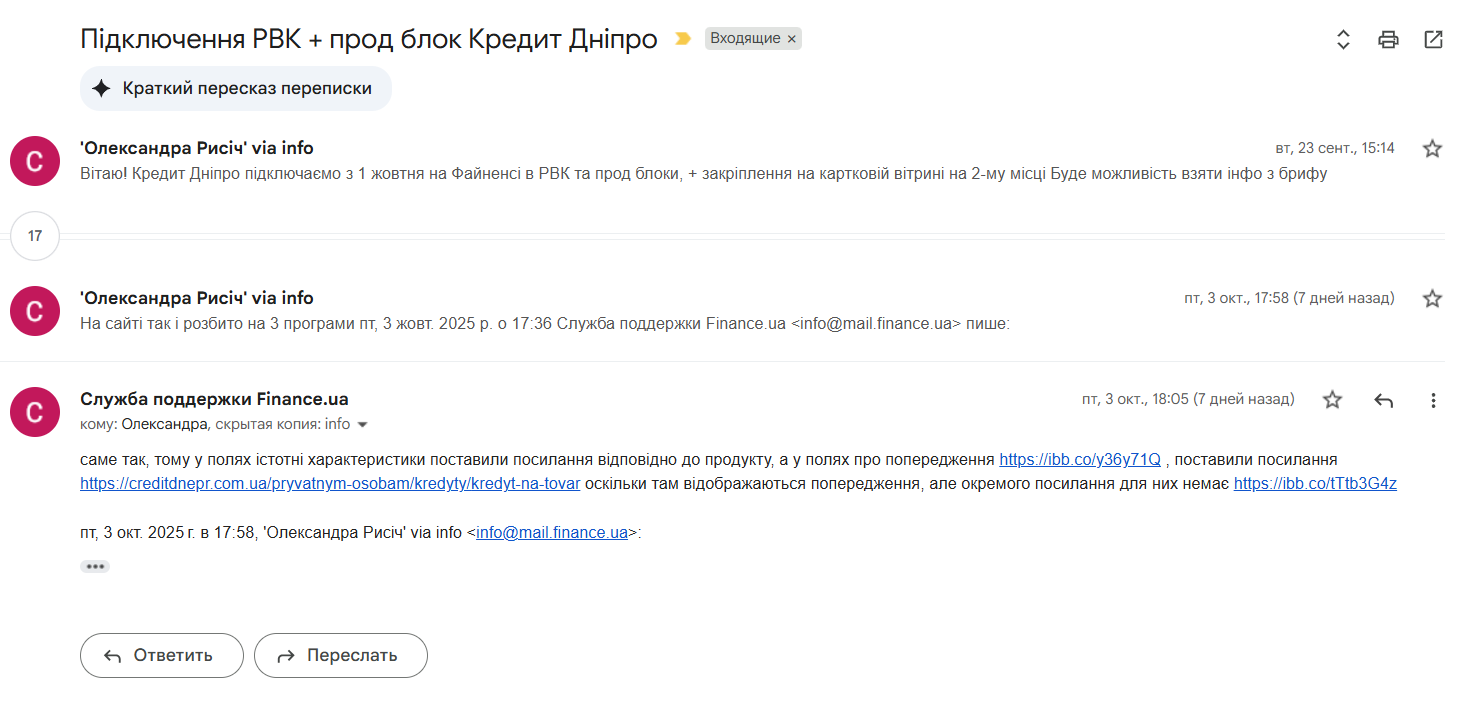Viewport: 1481px width, 711px height.
Task: Open link https://ibb.co/y36y71Q
Action: [x=1080, y=460]
